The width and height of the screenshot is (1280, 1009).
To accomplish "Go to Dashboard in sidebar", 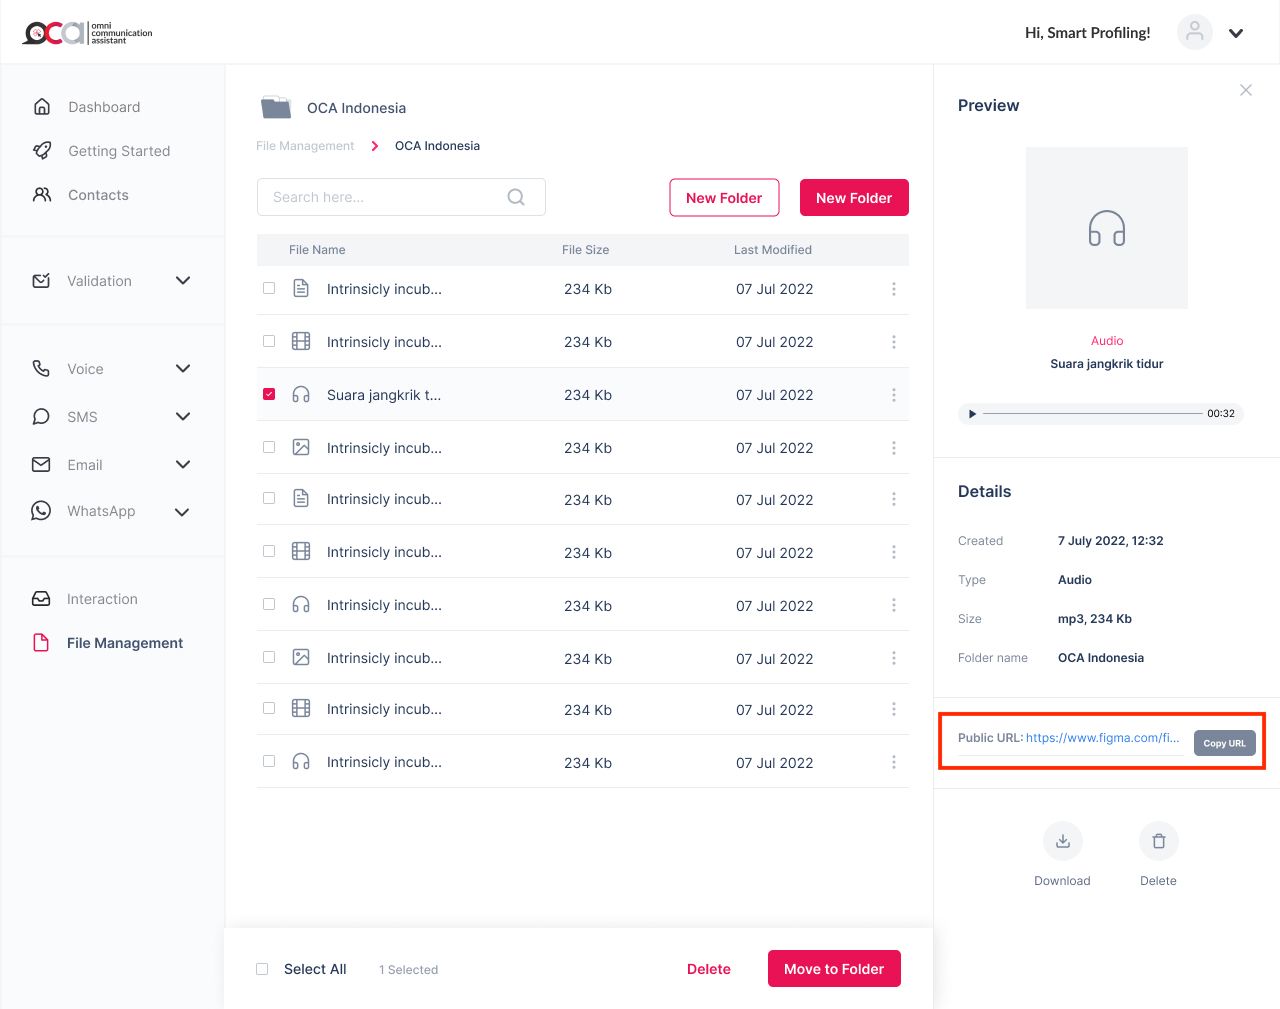I will click(104, 107).
